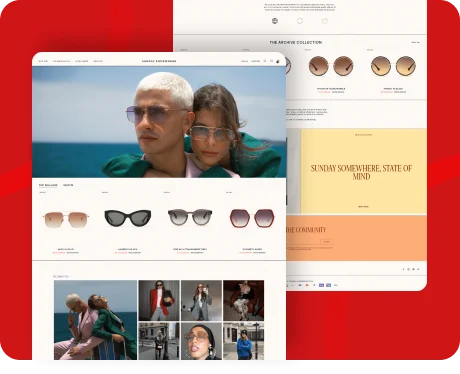Click the shop-all link beside THE ARCHIVE COLLECTION

tap(415, 43)
